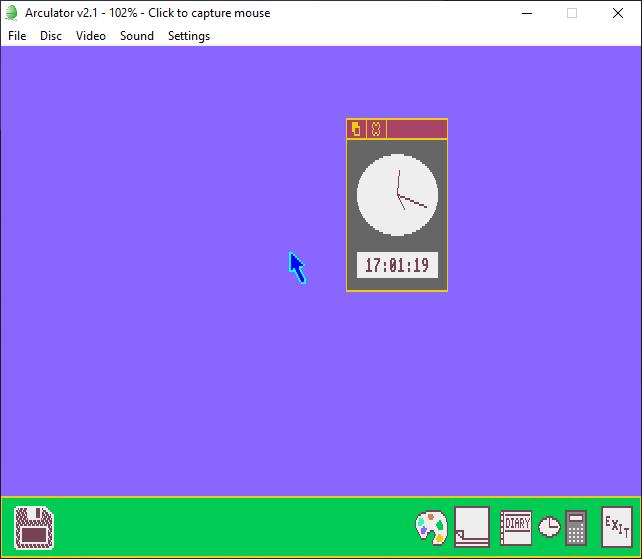Open the Settings menu
642x559 pixels.
point(189,36)
